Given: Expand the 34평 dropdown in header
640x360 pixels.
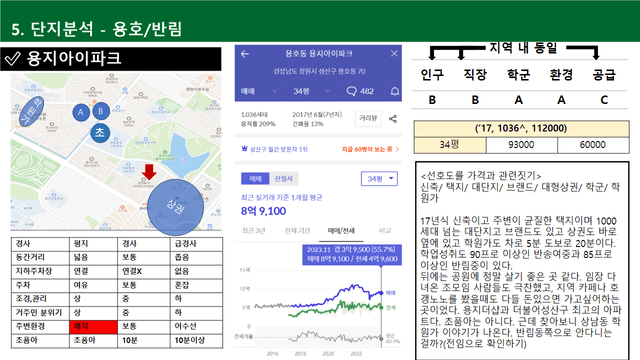Looking at the screenshot, I should tap(311, 91).
